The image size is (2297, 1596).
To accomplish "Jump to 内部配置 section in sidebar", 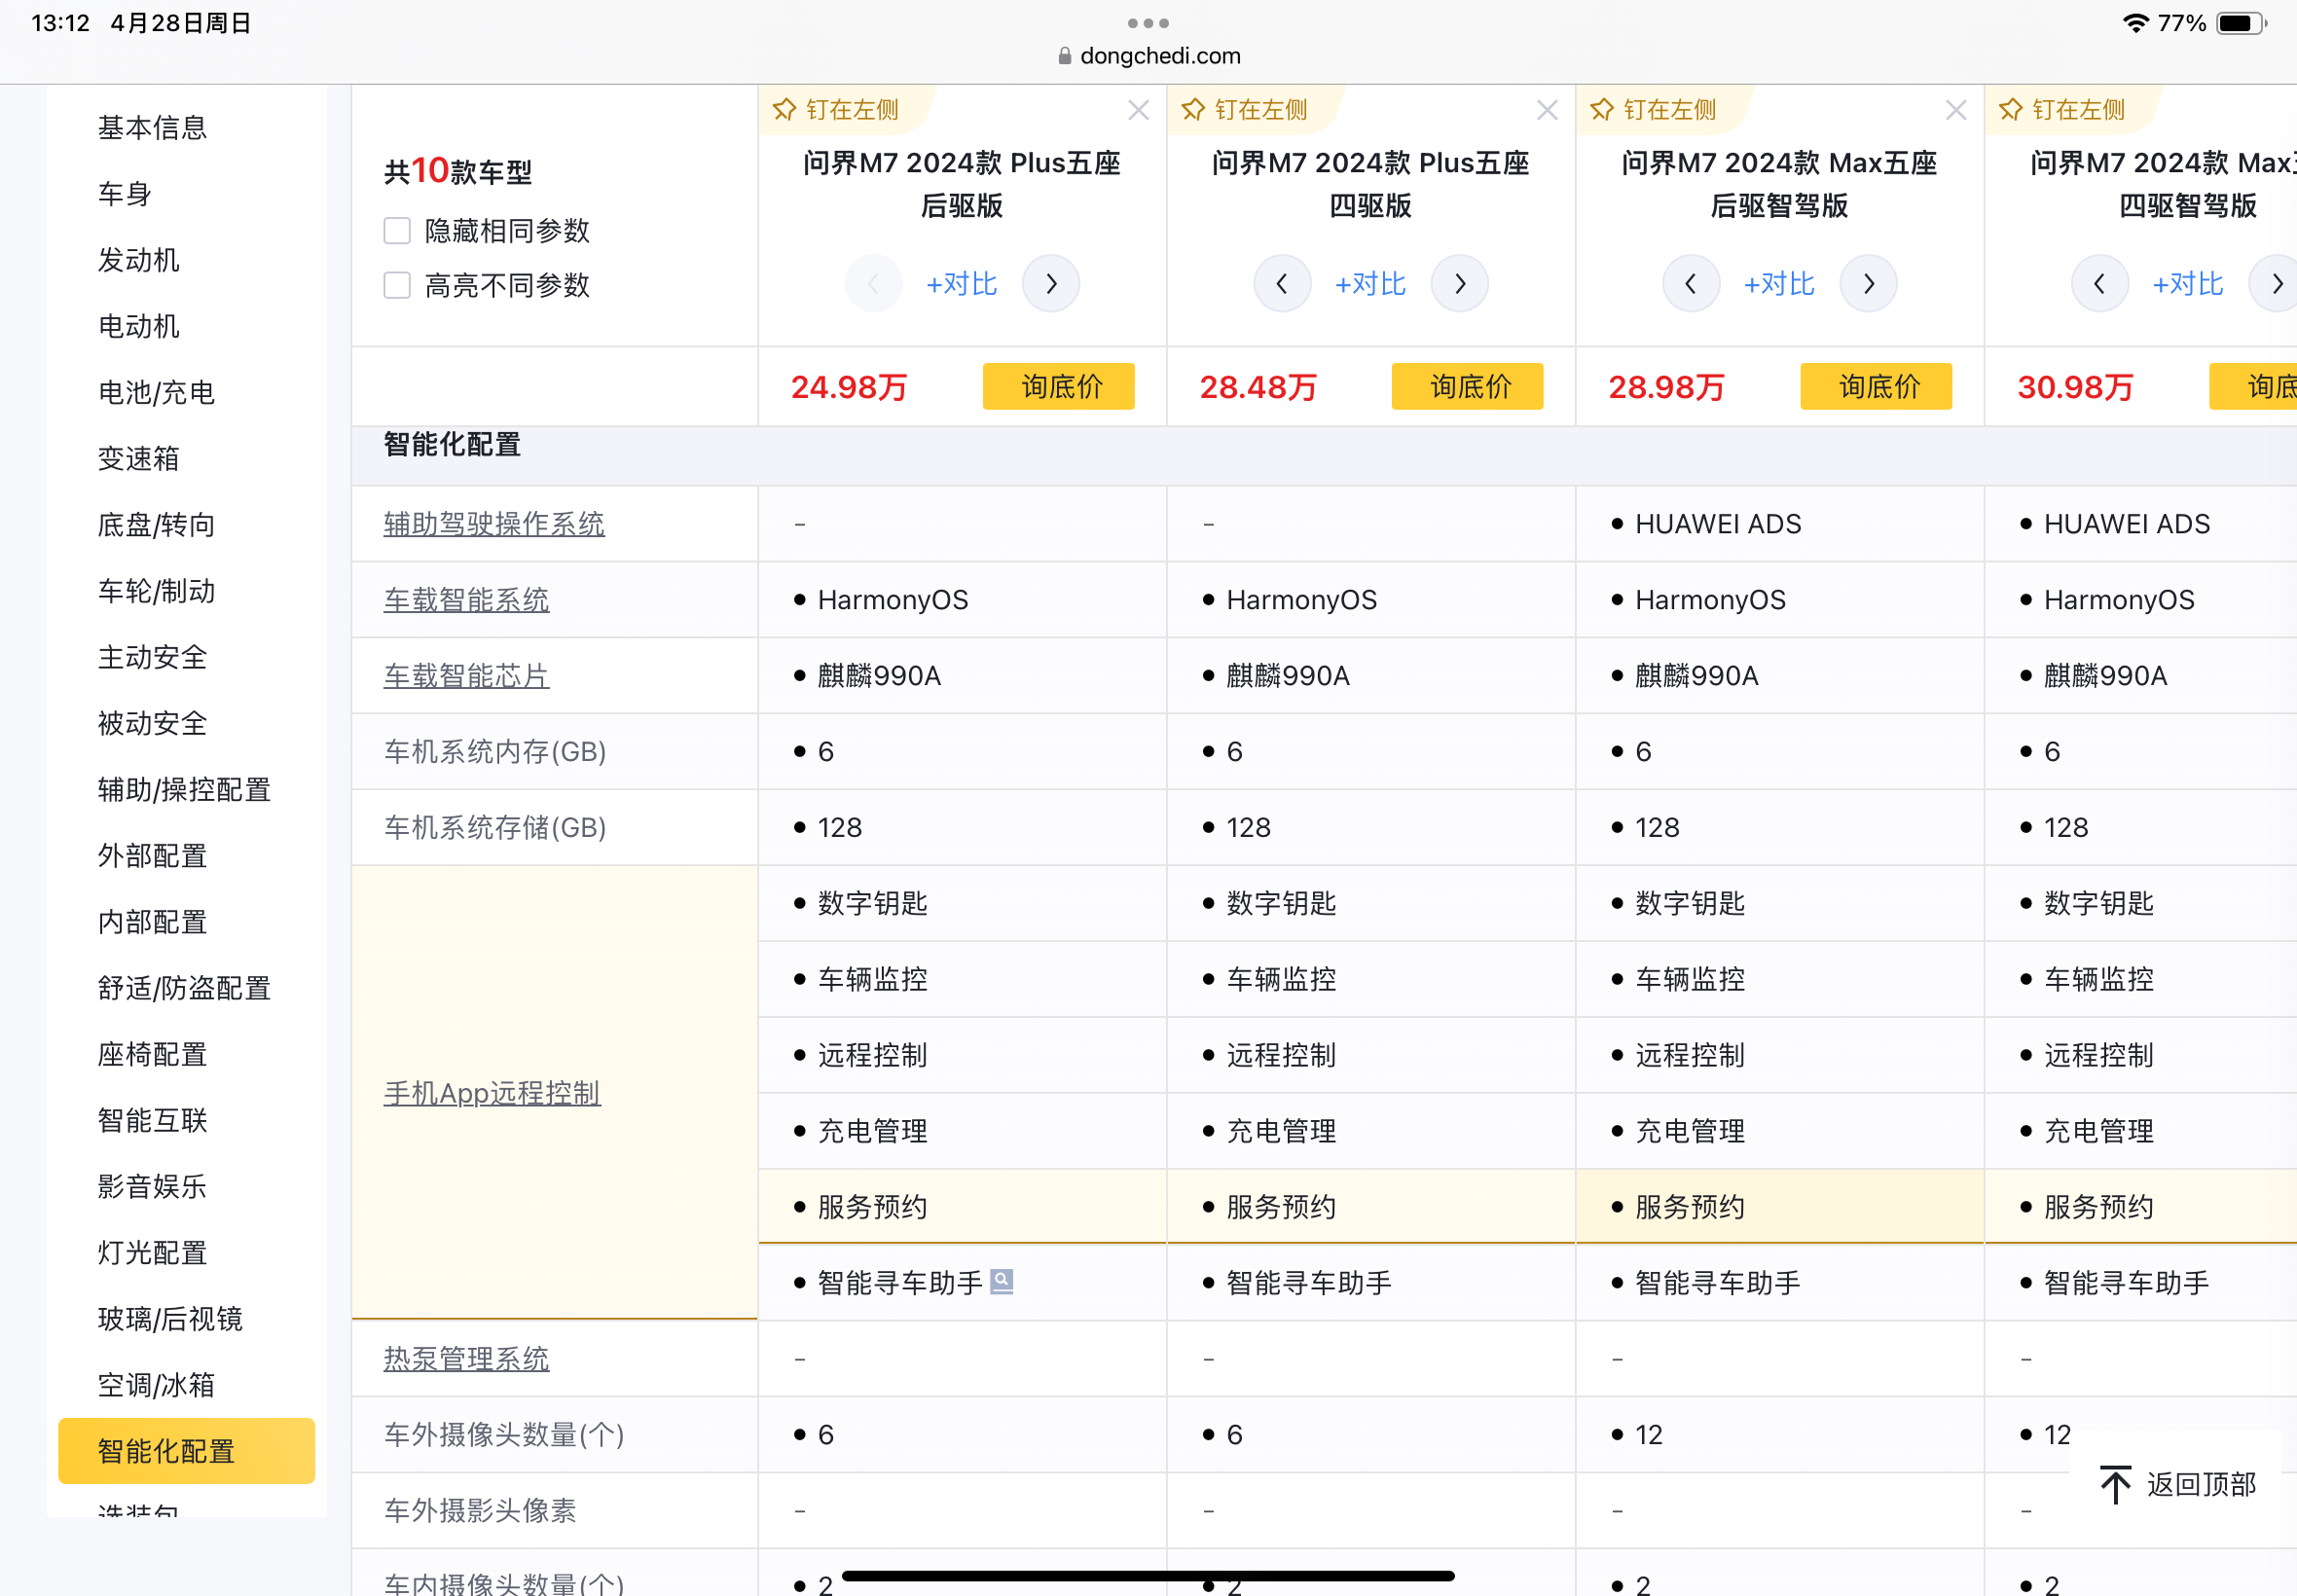I will (152, 922).
